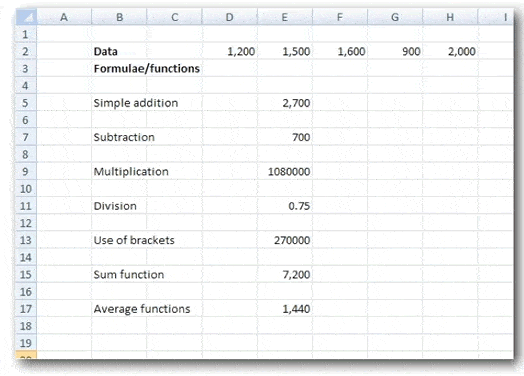Select column H header

(450, 17)
